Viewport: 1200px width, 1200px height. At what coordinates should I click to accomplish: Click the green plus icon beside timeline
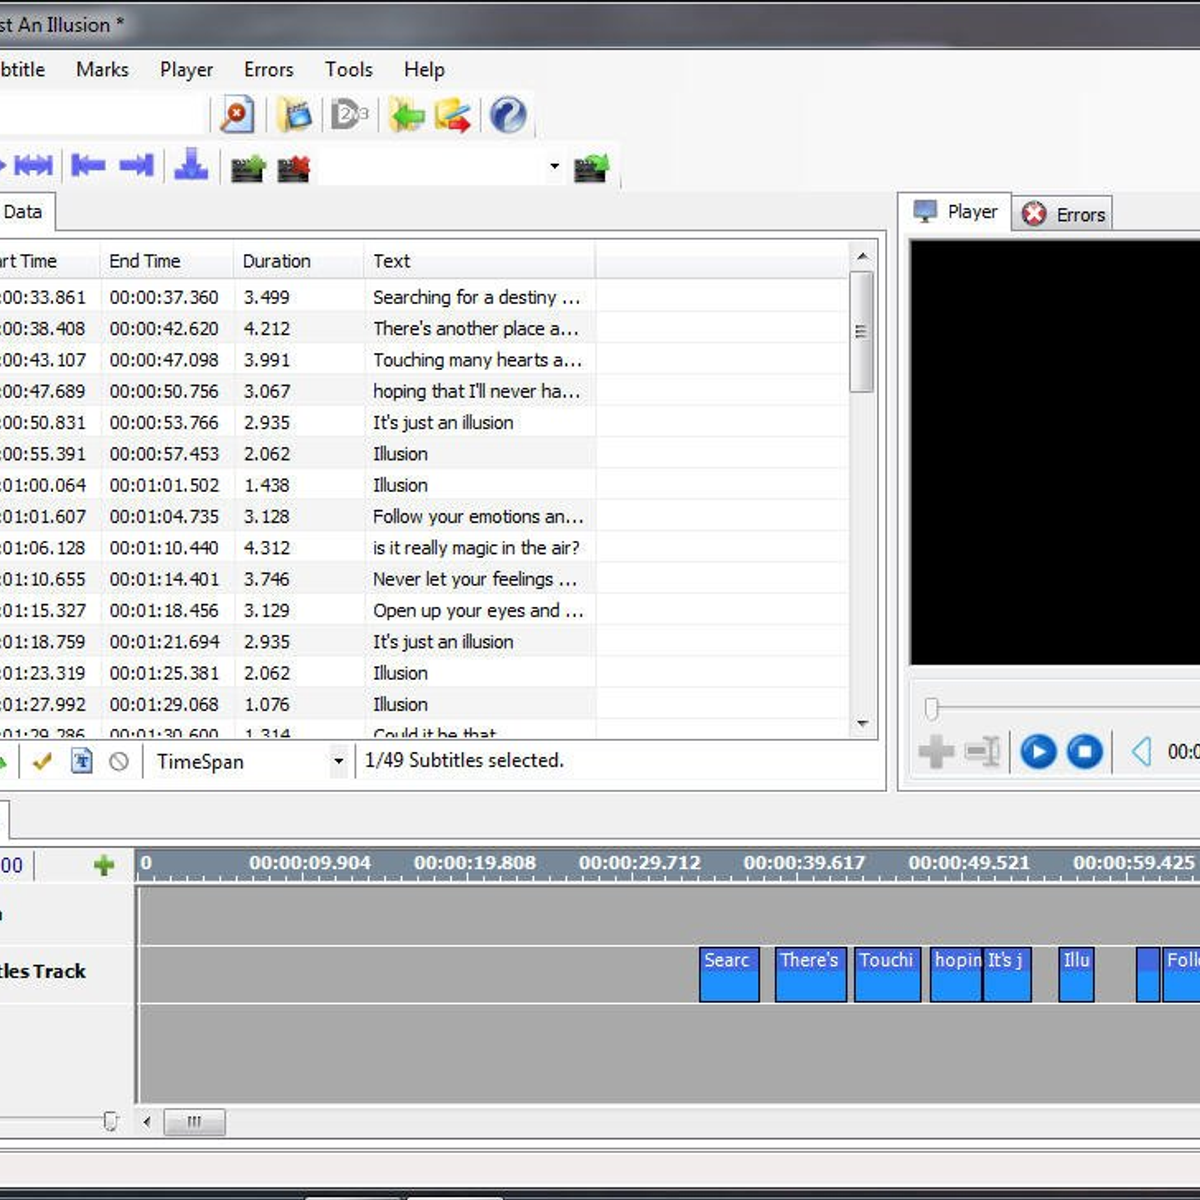click(104, 865)
